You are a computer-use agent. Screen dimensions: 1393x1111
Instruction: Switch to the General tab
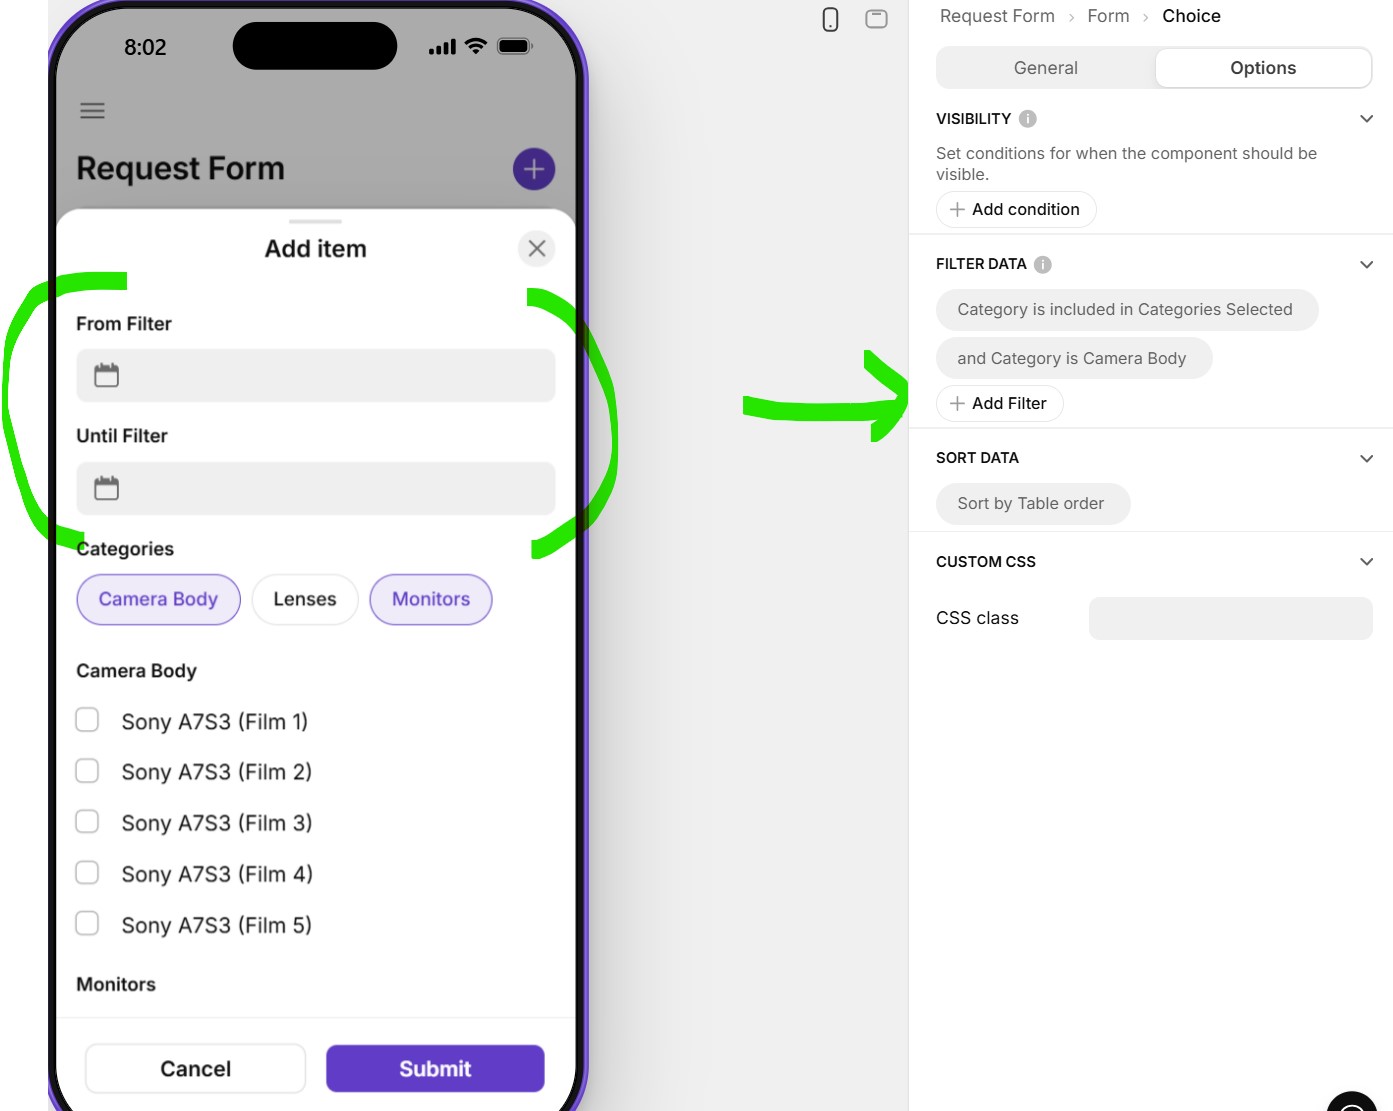click(1046, 68)
